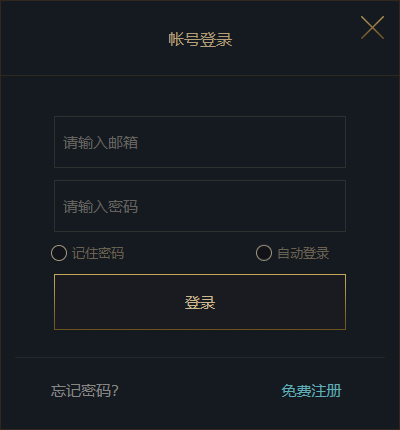Screen dimensions: 400x430
Task: Focus the 请输入密码 password field
Action: [200, 206]
